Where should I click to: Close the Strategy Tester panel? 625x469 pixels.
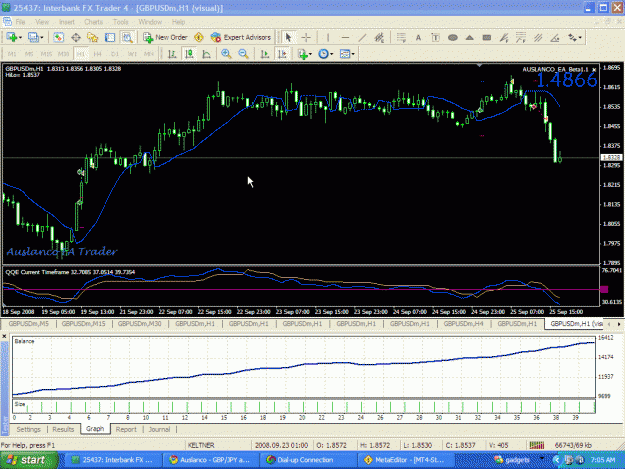click(4, 336)
